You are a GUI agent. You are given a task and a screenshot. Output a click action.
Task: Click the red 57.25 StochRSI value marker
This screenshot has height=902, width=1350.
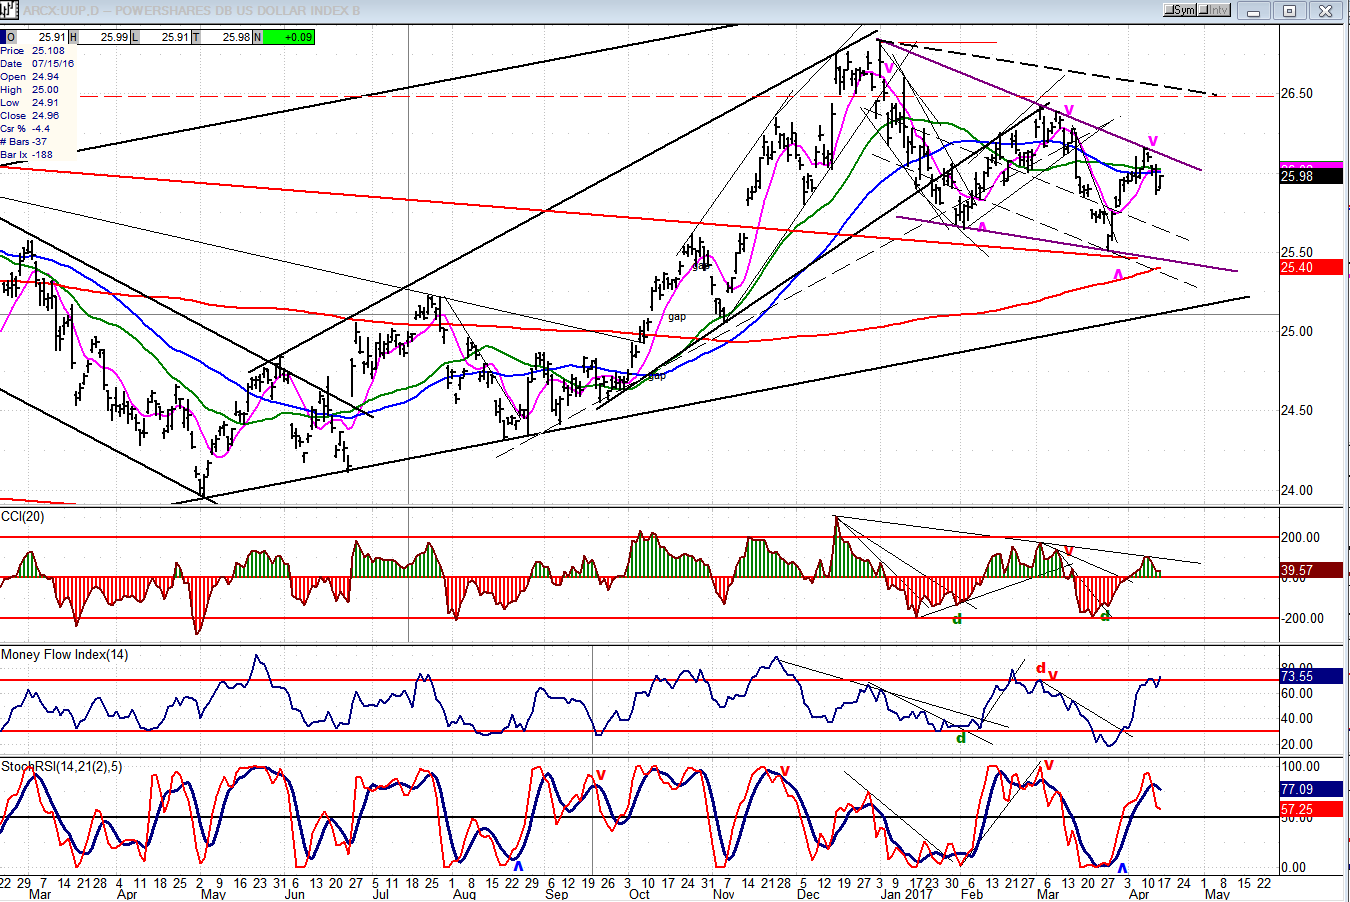1311,809
